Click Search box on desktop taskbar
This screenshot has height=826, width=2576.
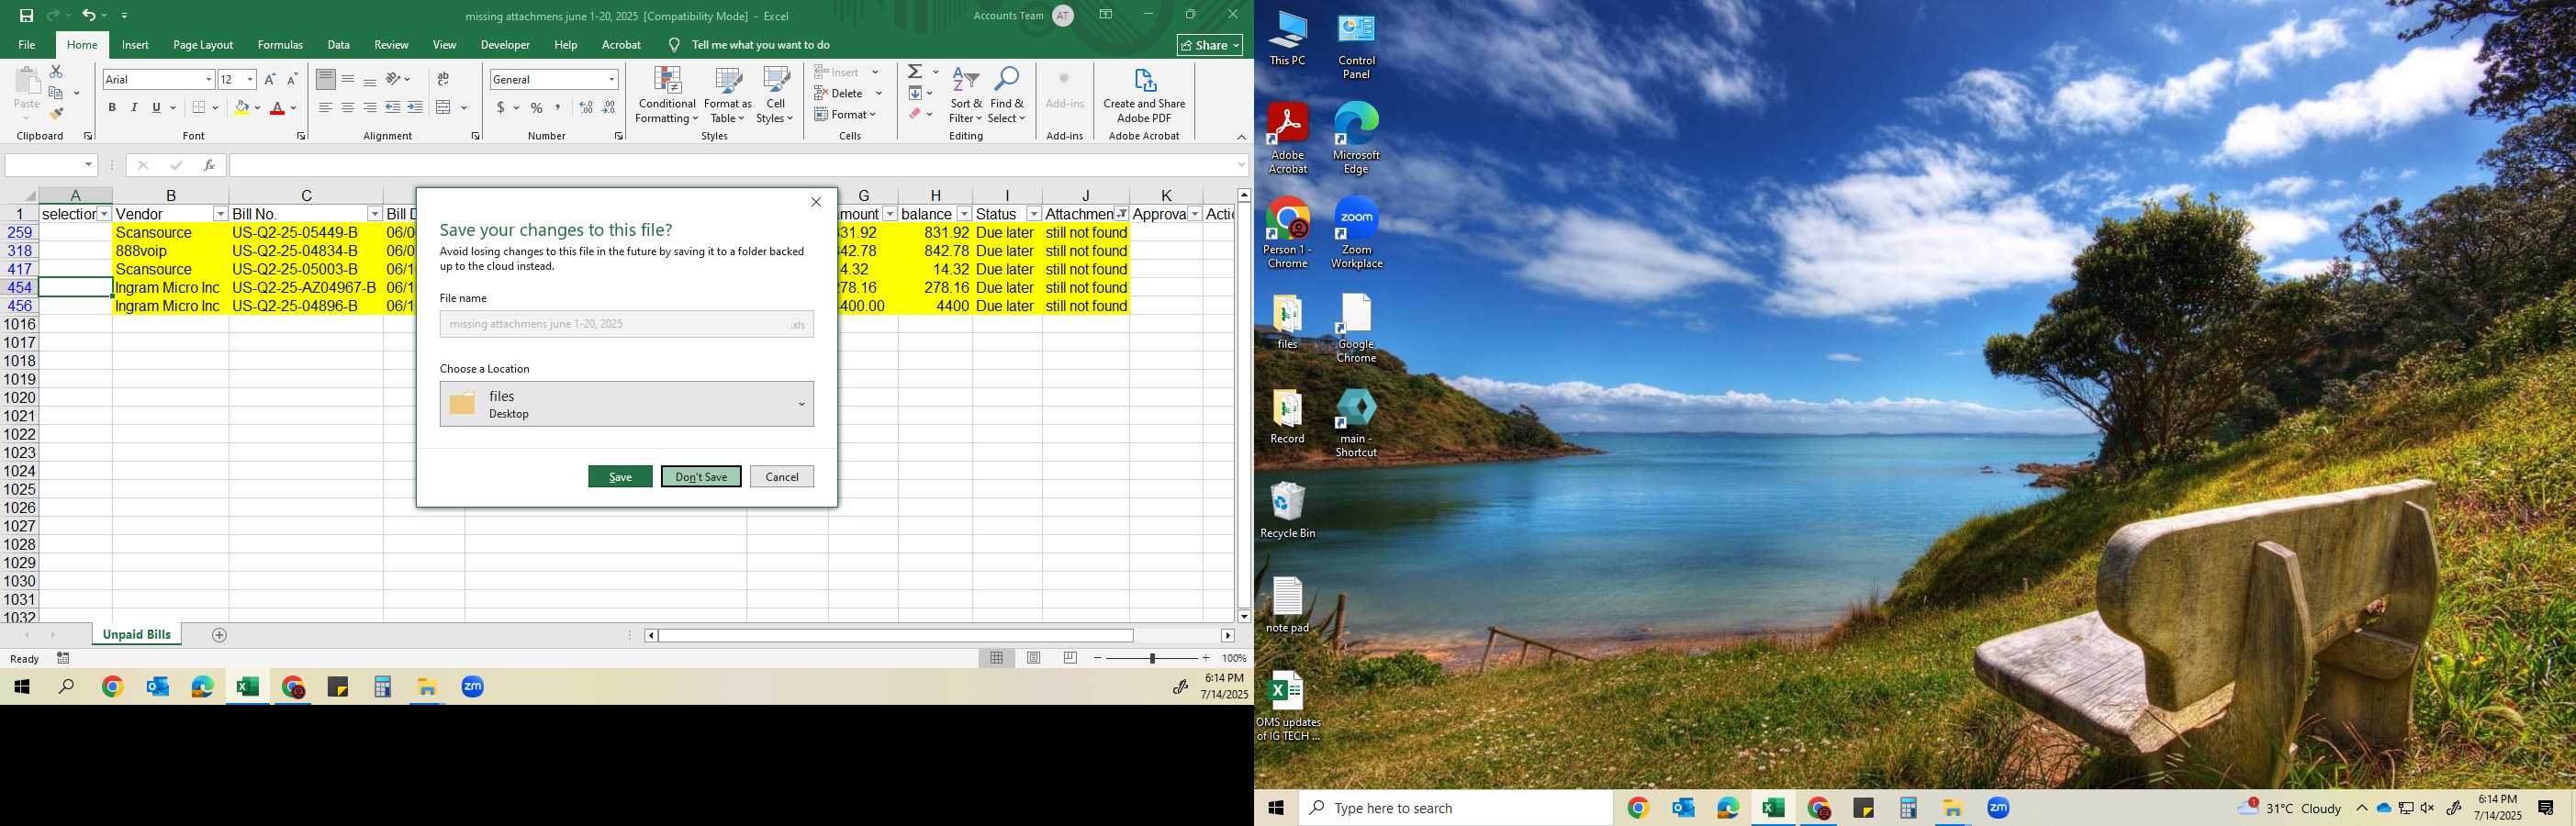click(x=1455, y=808)
